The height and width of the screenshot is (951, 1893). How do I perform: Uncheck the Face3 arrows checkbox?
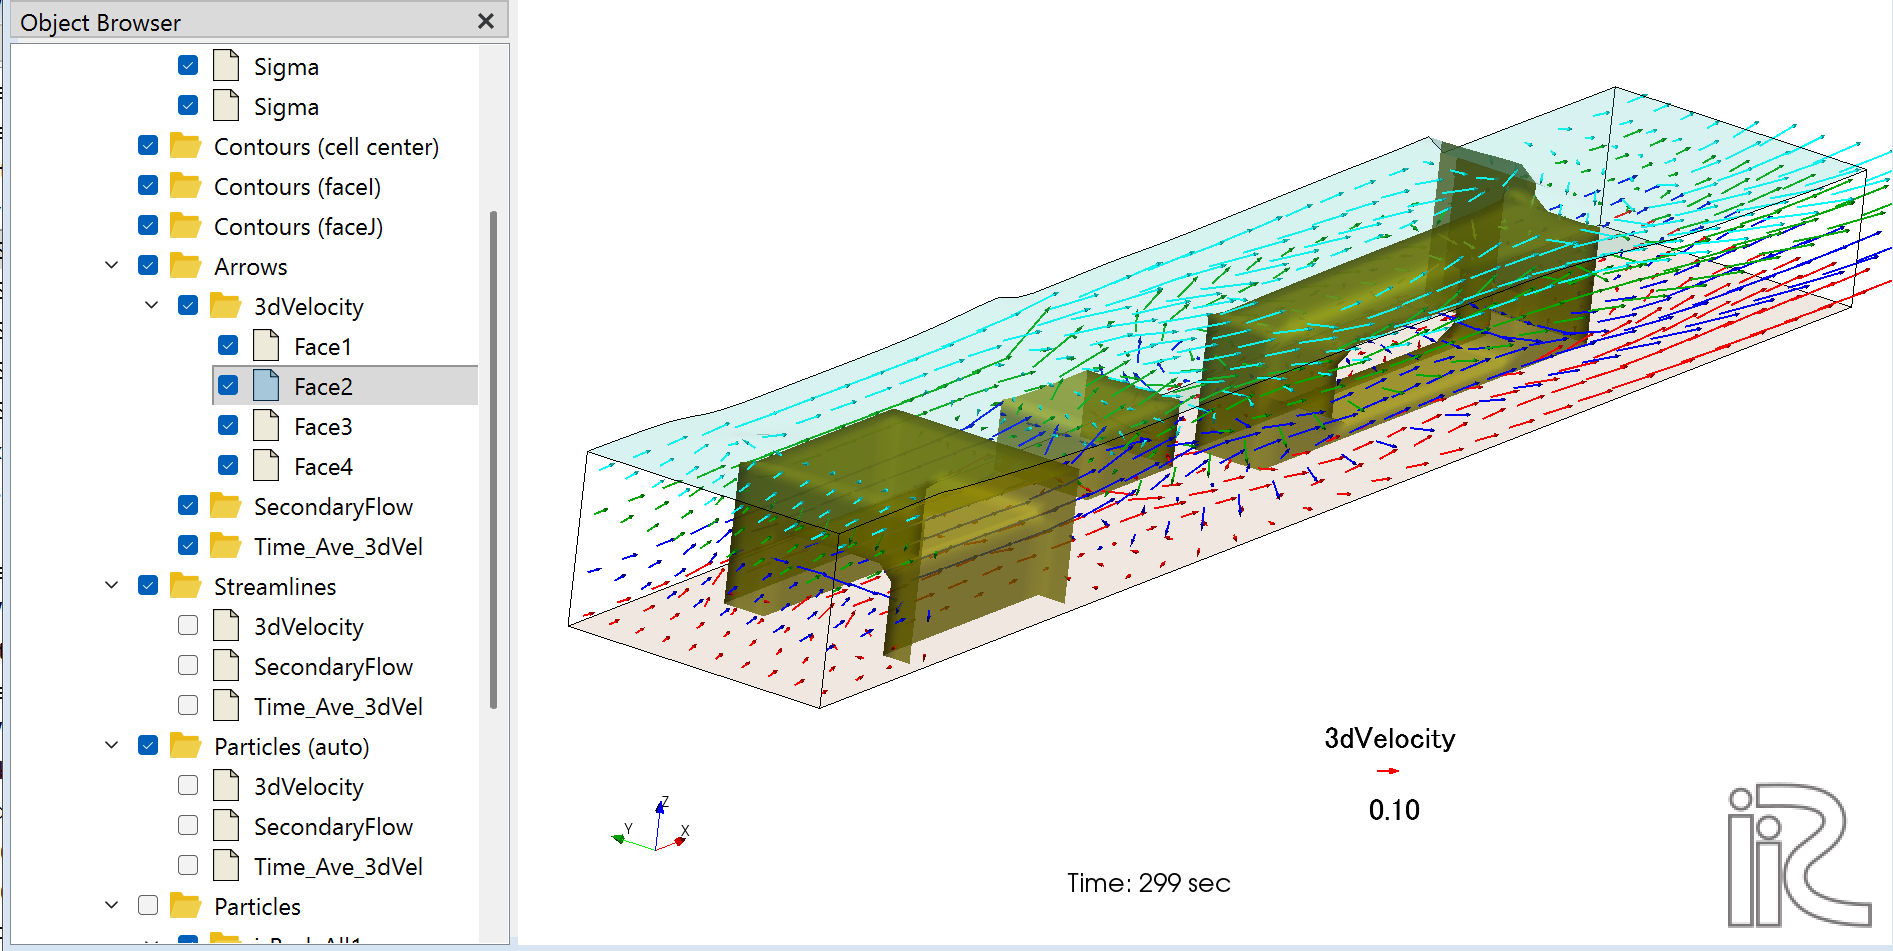tap(228, 425)
